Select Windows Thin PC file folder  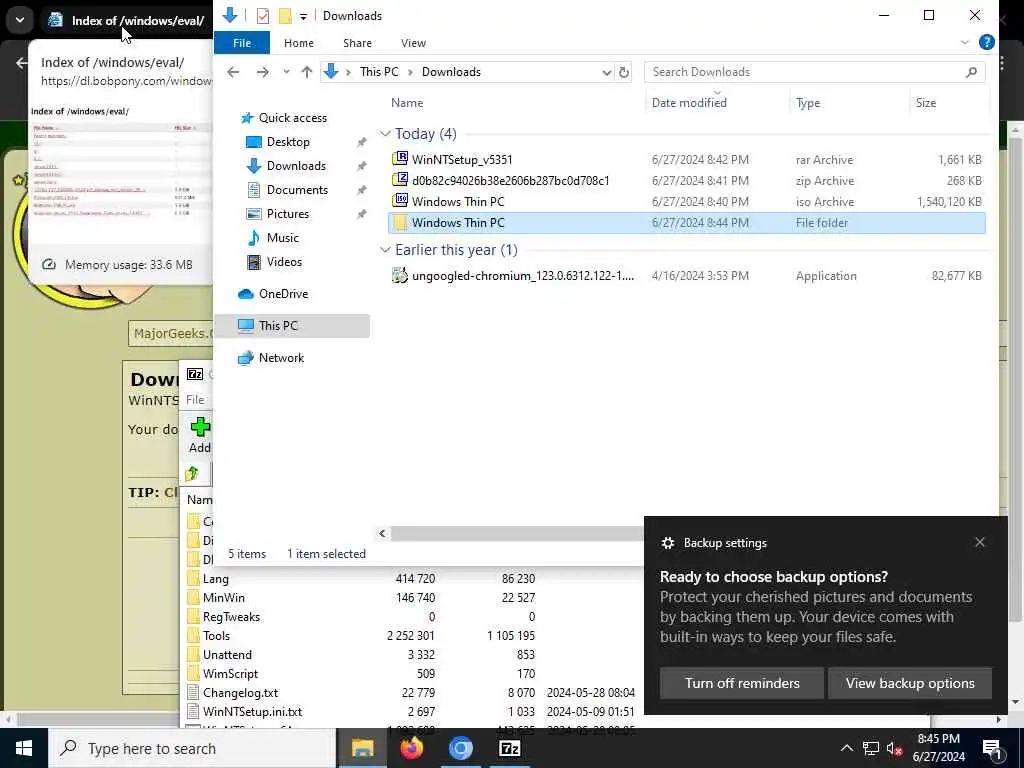tap(686, 223)
